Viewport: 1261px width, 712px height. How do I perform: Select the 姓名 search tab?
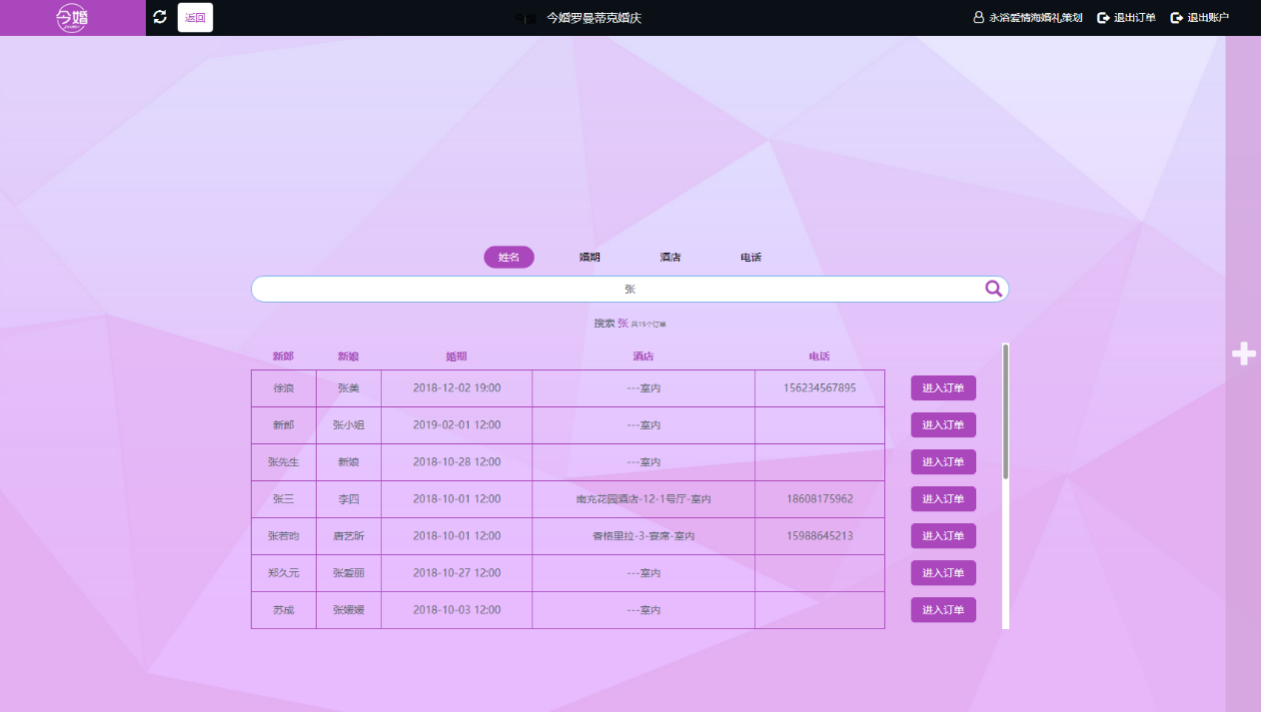[x=509, y=257]
